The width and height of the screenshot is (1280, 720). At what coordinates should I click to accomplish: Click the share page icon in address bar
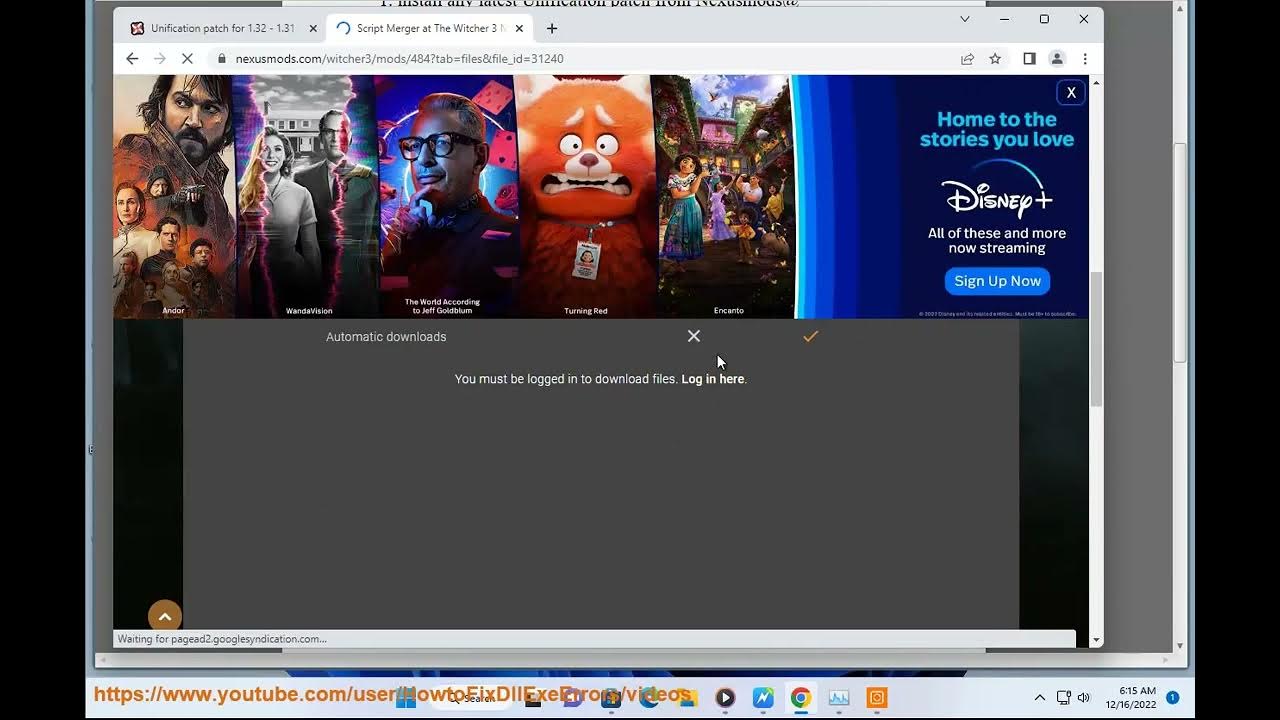click(x=967, y=59)
